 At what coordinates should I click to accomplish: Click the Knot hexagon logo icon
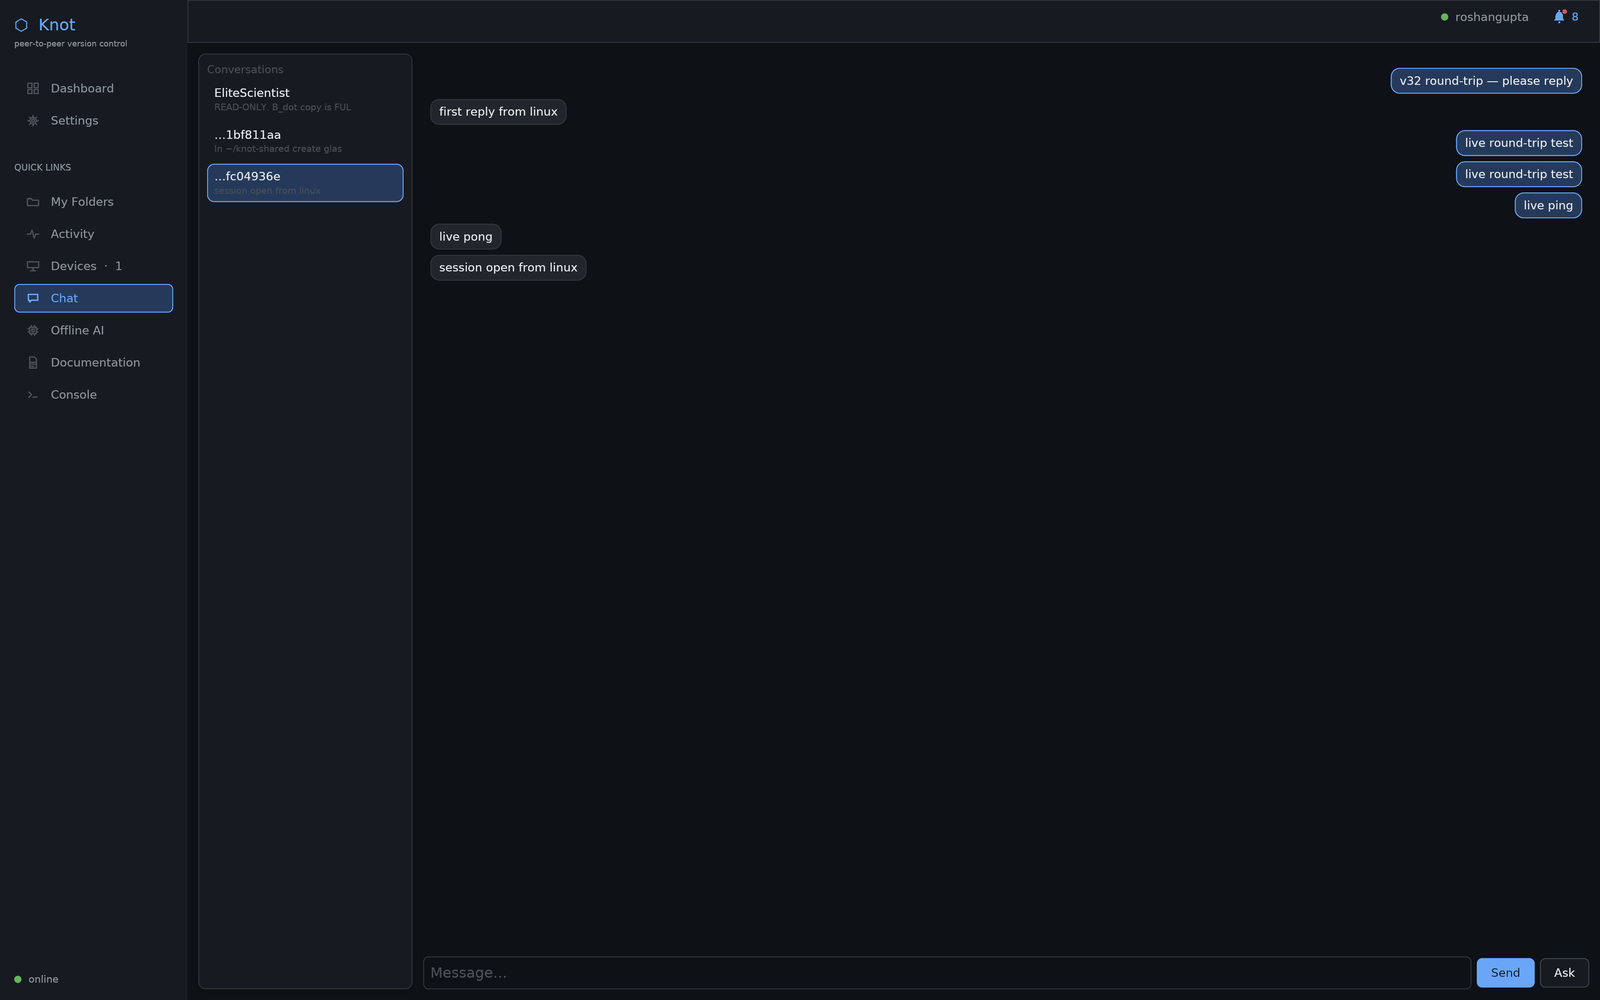tap(21, 25)
